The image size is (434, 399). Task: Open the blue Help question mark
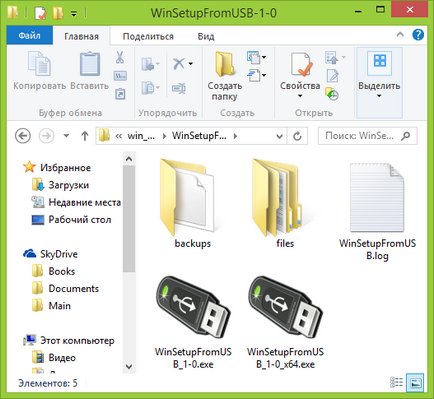pos(418,35)
